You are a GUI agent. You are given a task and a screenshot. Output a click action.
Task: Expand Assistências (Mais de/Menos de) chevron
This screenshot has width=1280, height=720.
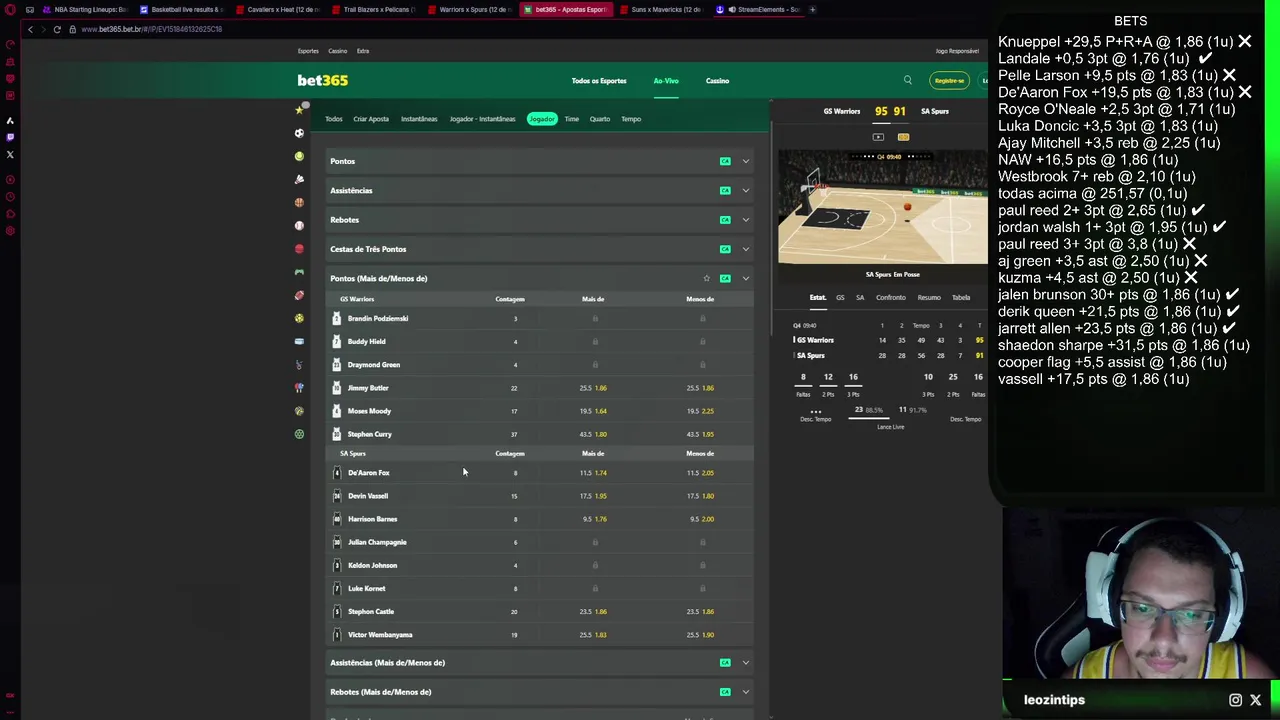pyautogui.click(x=745, y=662)
